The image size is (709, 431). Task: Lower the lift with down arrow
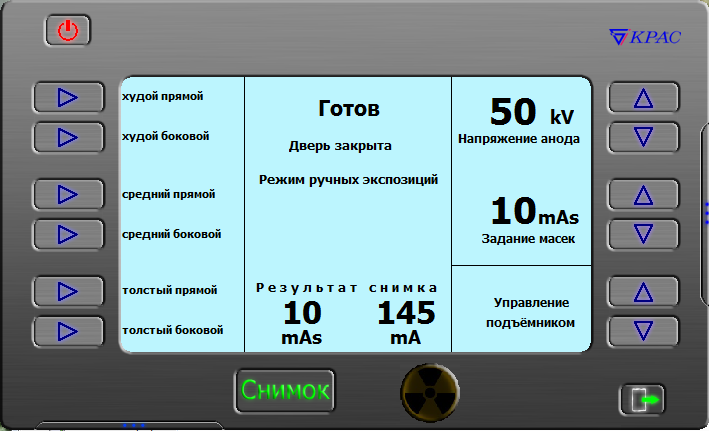coord(643,330)
